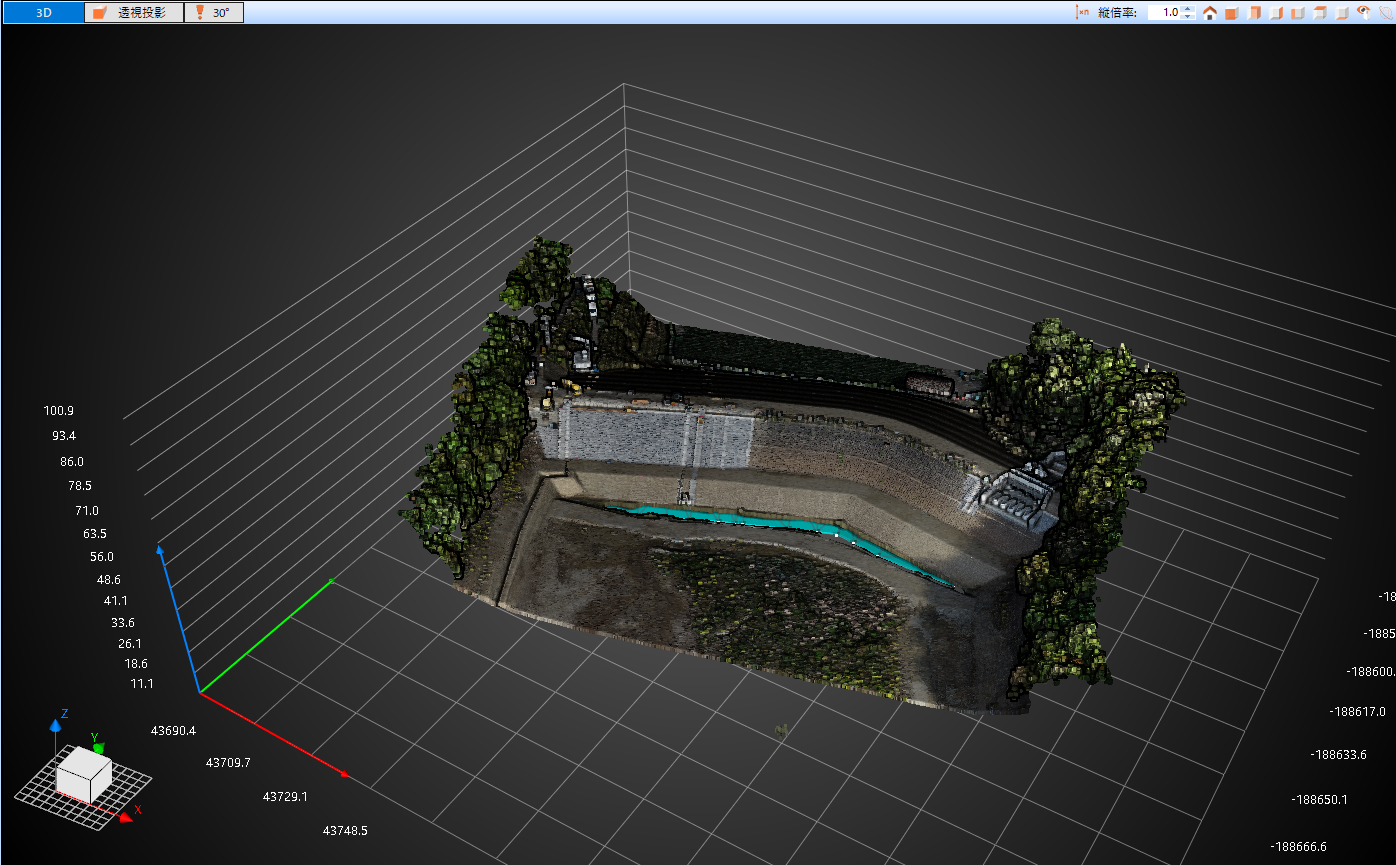Select the right side view cube icon
The height and width of the screenshot is (865, 1396).
(1276, 13)
